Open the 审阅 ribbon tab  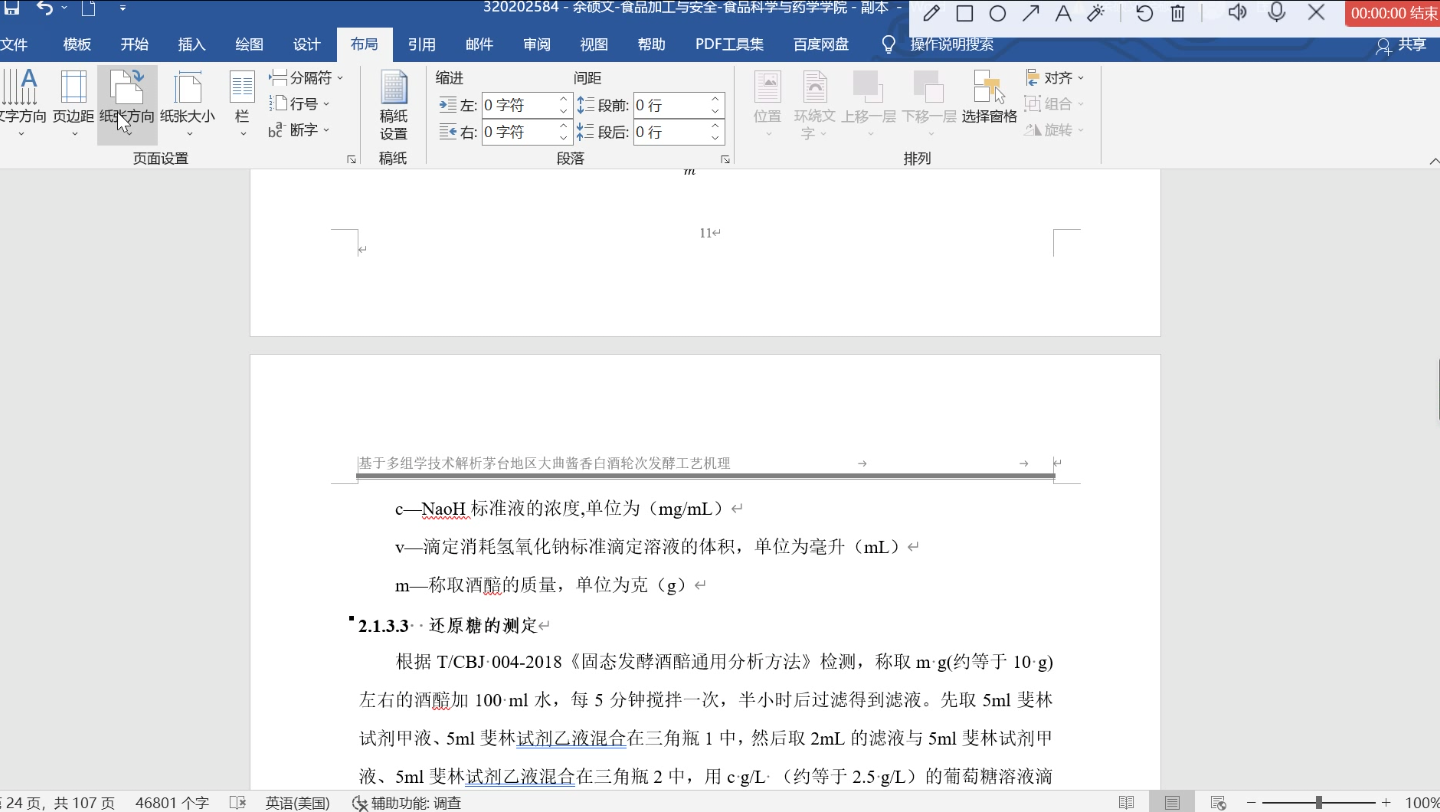(x=536, y=44)
